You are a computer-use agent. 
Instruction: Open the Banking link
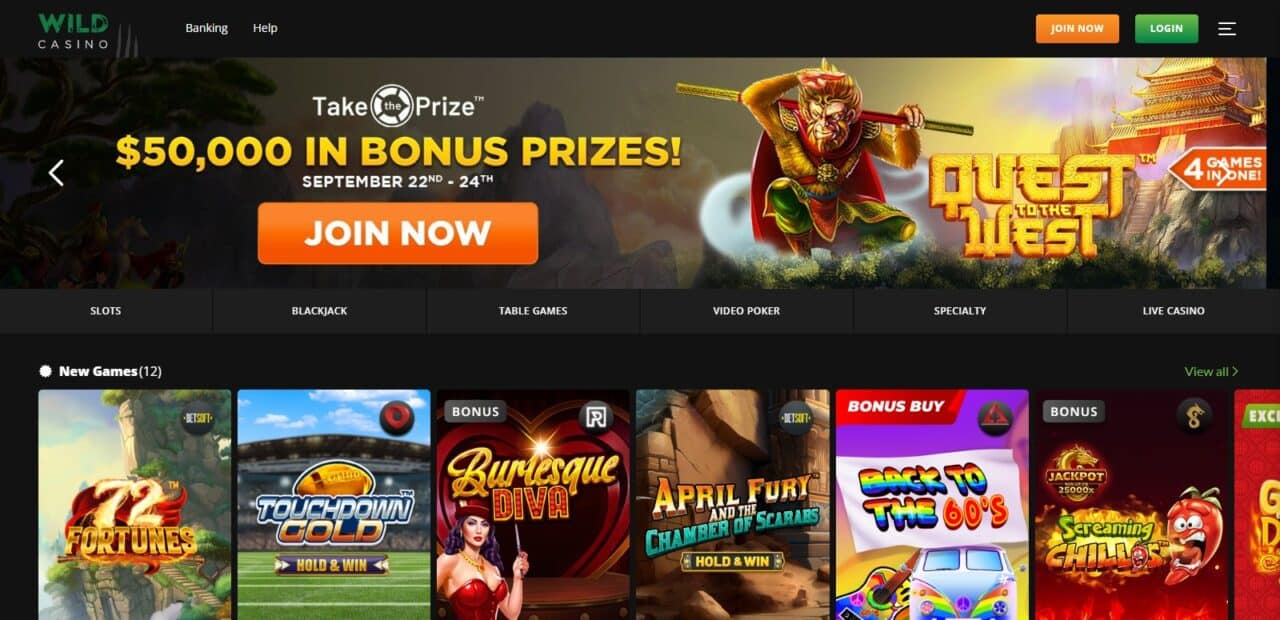[x=207, y=28]
